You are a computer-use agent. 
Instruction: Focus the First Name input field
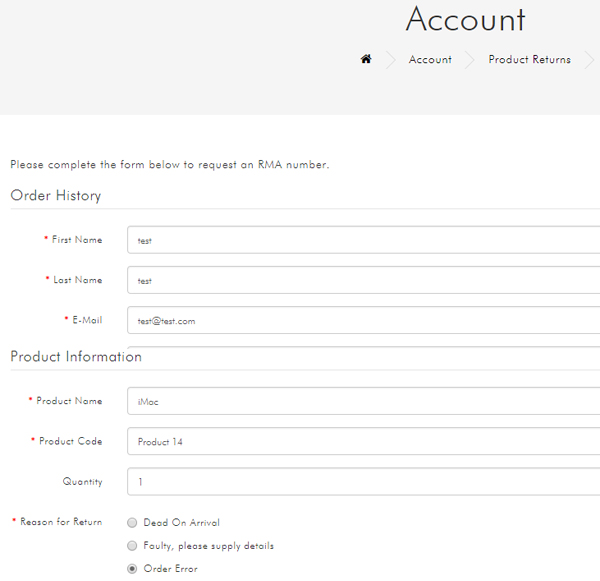(364, 240)
